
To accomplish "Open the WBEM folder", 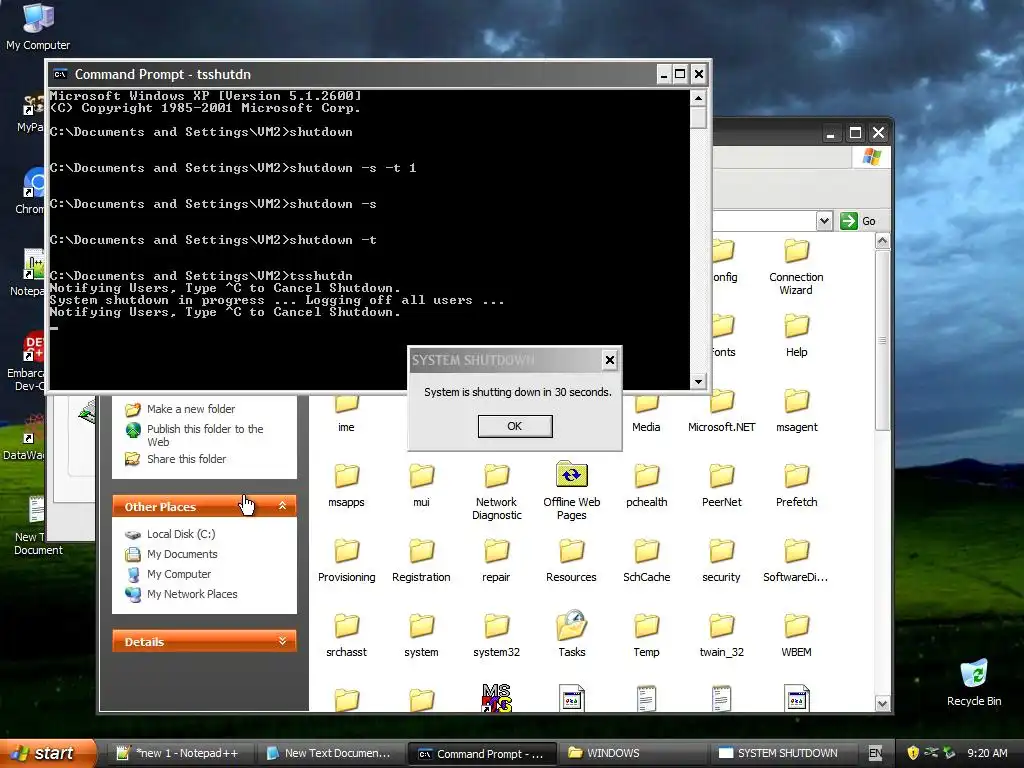I will (797, 635).
